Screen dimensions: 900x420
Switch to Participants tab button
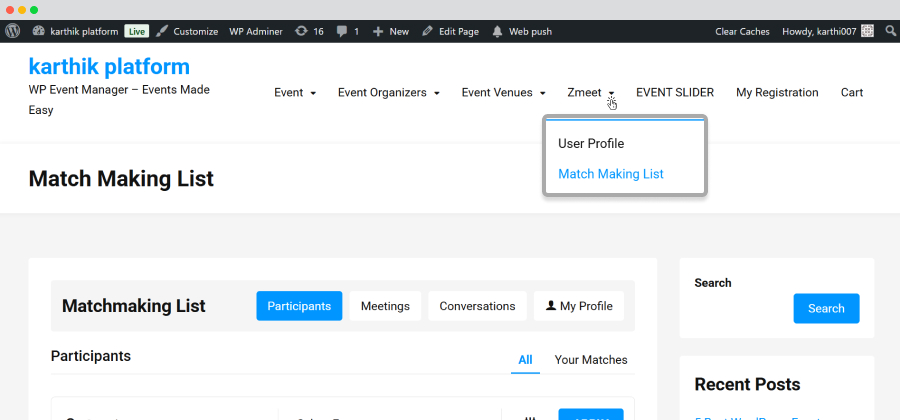[x=299, y=306]
